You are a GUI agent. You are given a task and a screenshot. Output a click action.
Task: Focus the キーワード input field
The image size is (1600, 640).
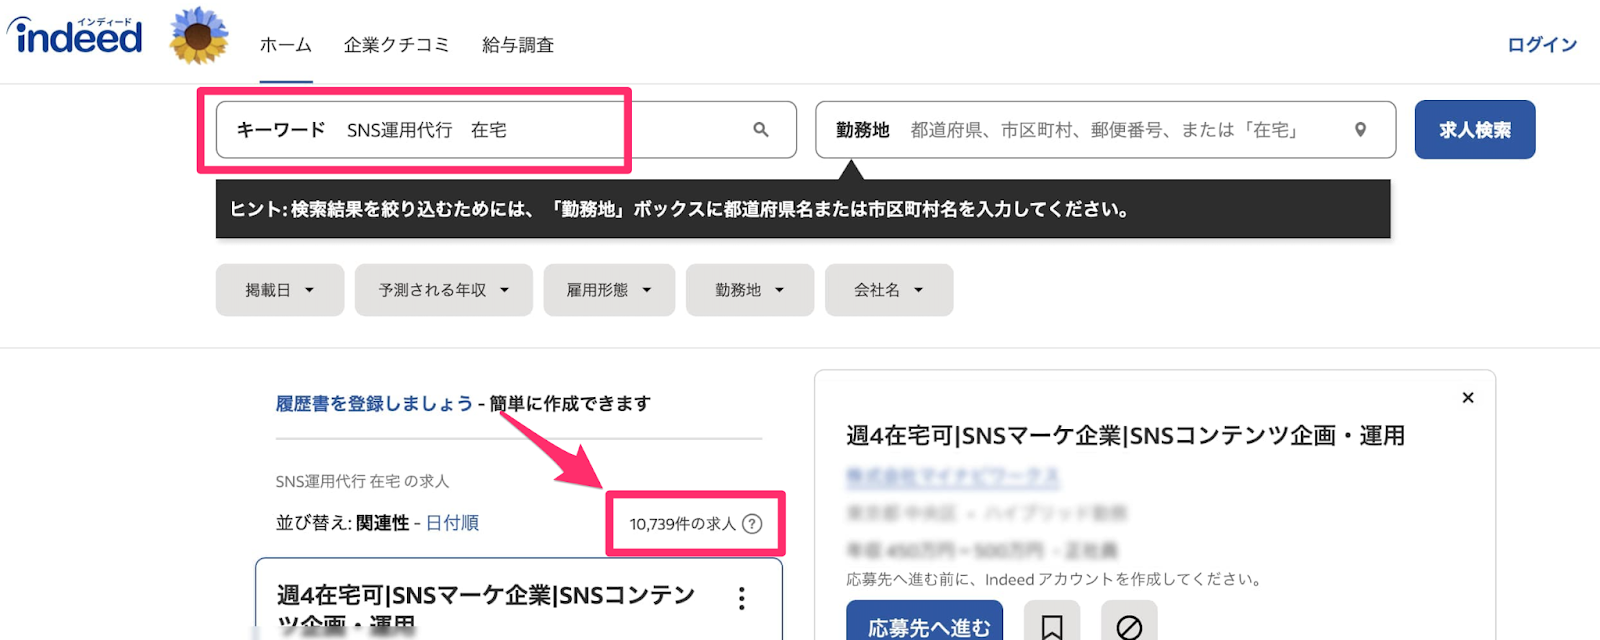pyautogui.click(x=506, y=130)
